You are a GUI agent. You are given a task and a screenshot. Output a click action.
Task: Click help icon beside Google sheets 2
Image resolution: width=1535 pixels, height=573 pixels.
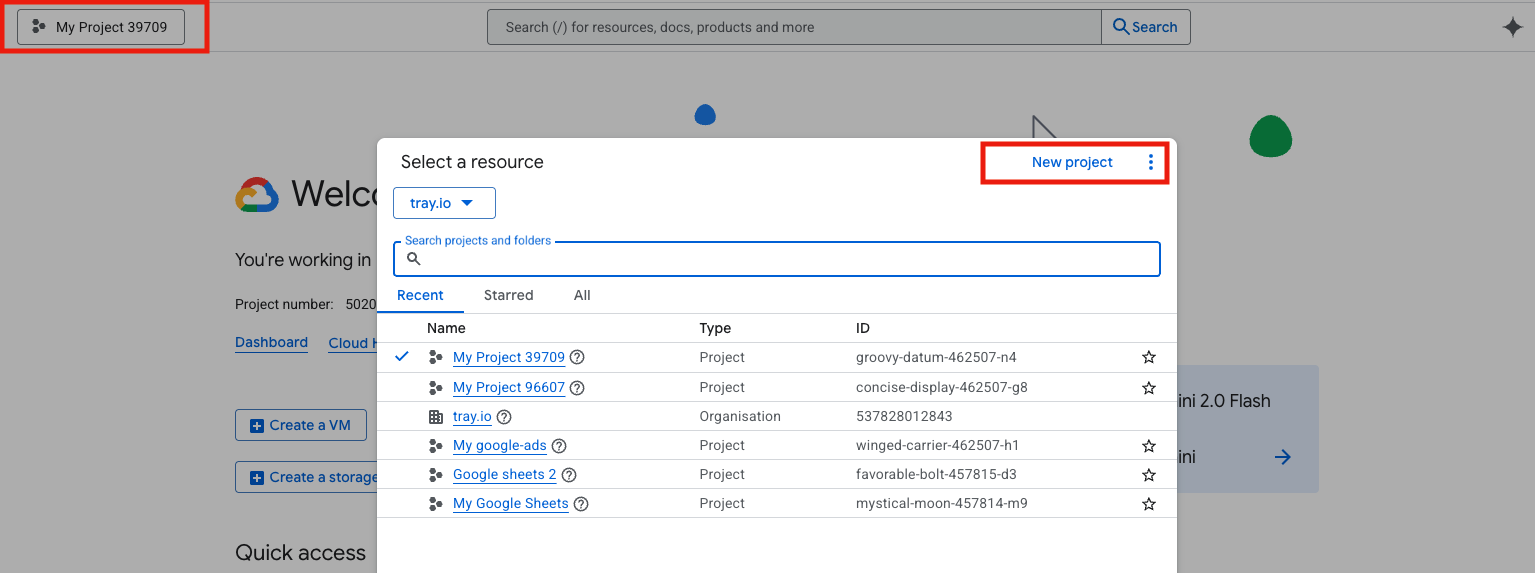pos(569,475)
